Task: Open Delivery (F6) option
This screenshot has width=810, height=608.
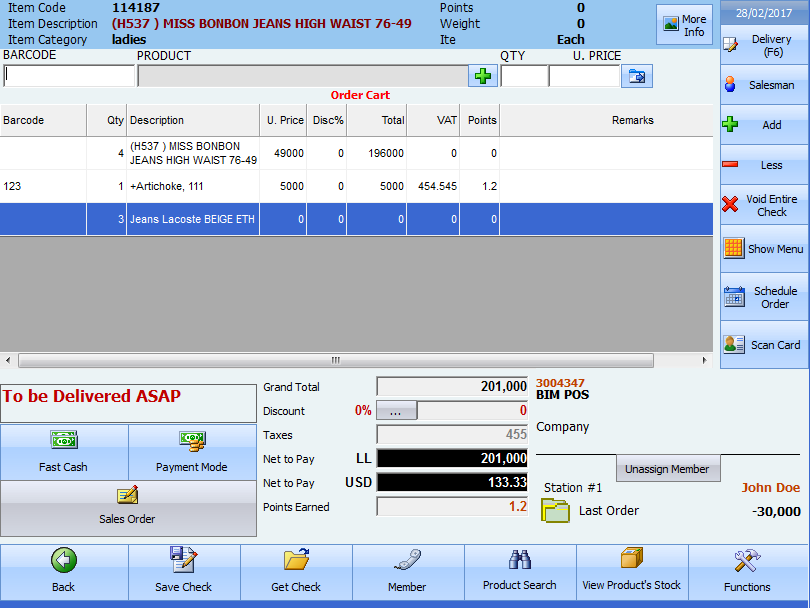Action: pyautogui.click(x=764, y=45)
